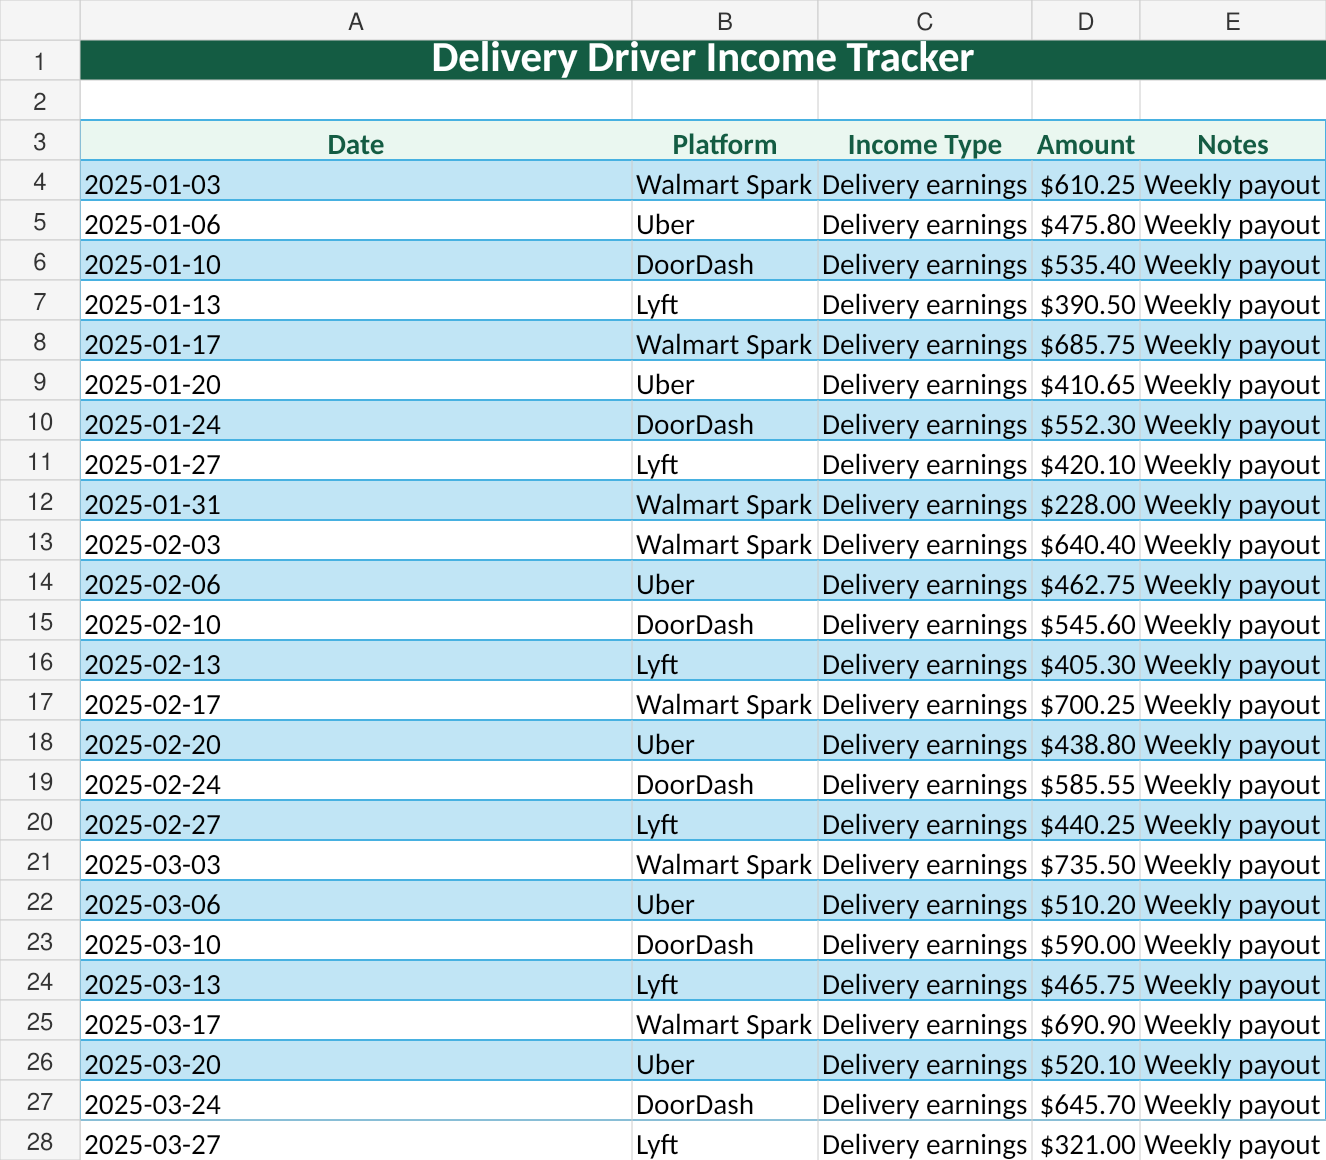Viewport: 1326px width, 1160px height.
Task: Select DoorDash cell in row 23
Action: [x=725, y=941]
